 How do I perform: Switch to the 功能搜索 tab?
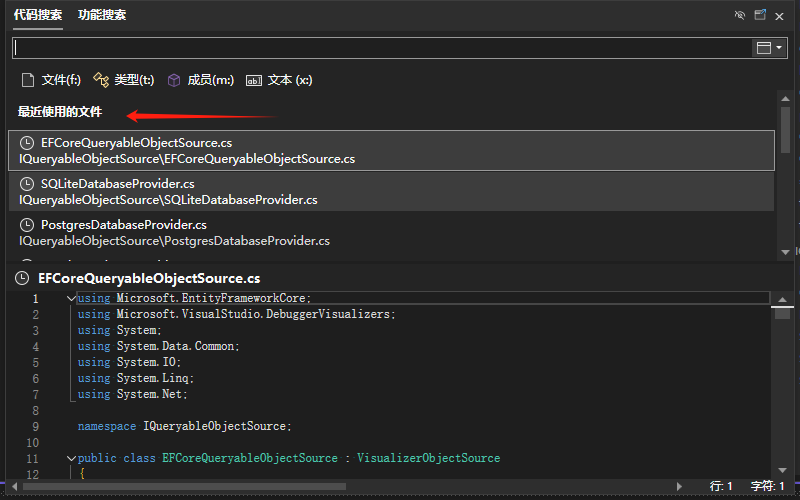(x=102, y=15)
